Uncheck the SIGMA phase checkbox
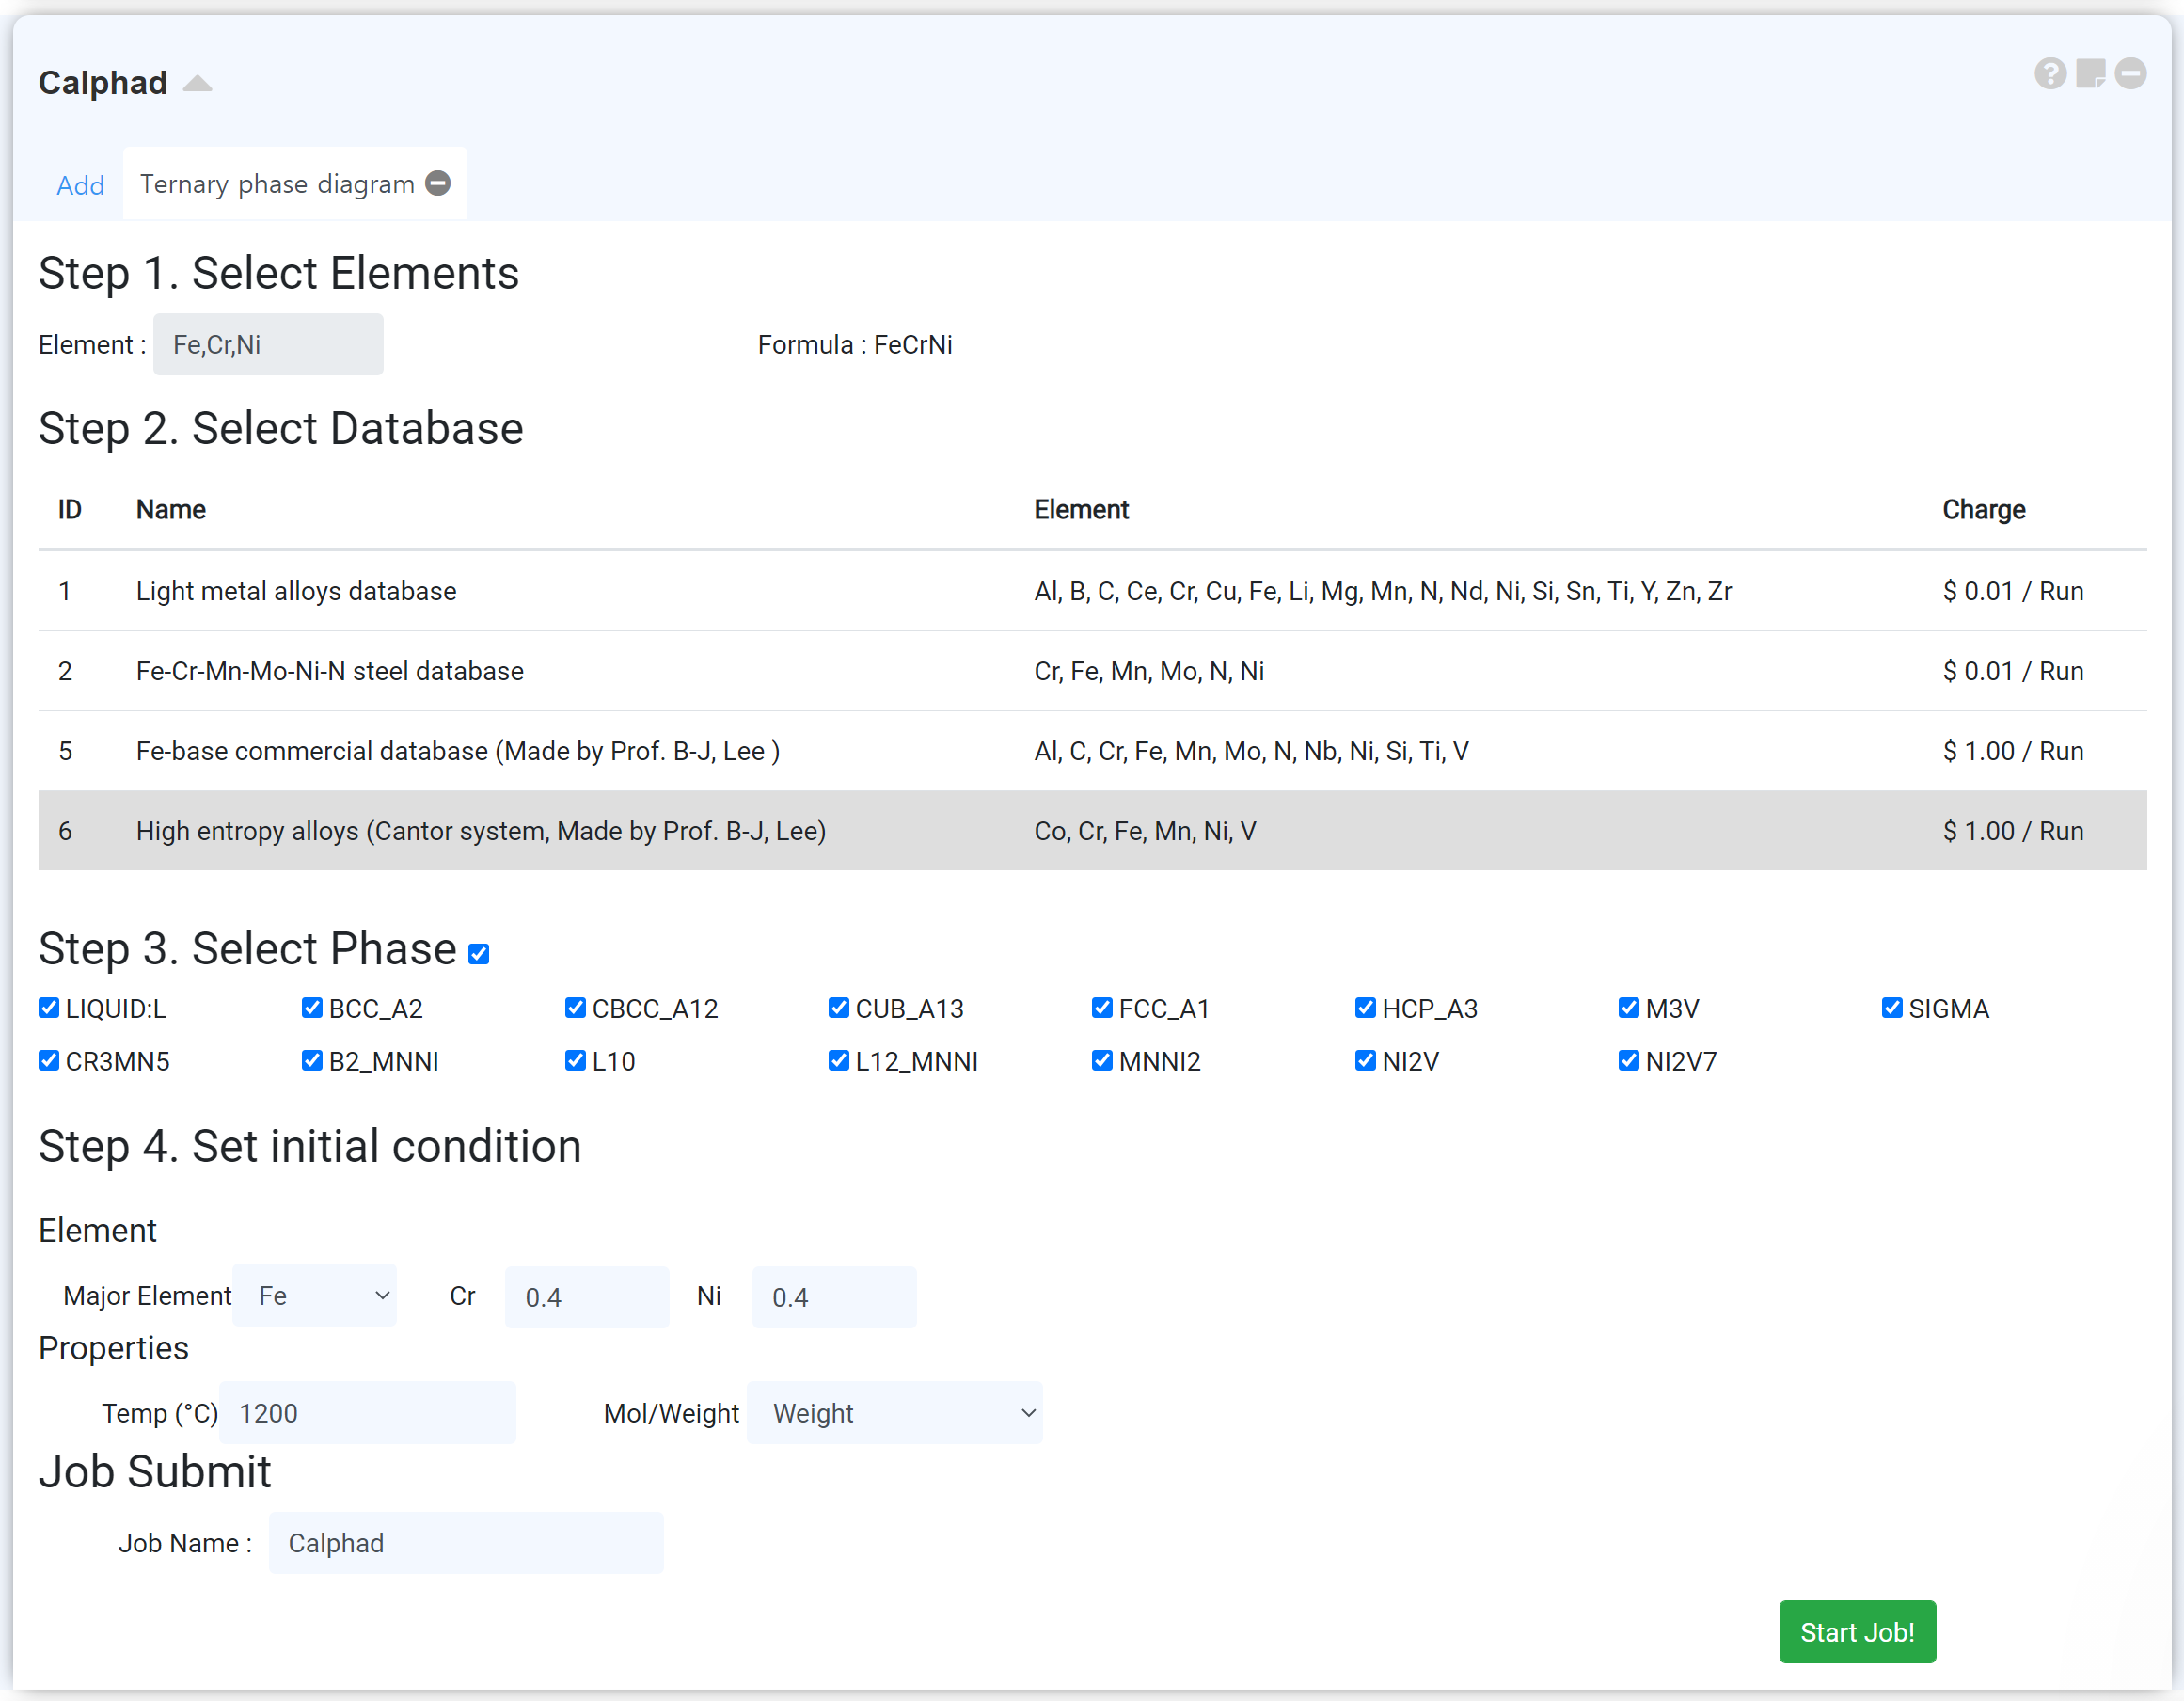The height and width of the screenshot is (1701, 2184). pos(1891,1008)
